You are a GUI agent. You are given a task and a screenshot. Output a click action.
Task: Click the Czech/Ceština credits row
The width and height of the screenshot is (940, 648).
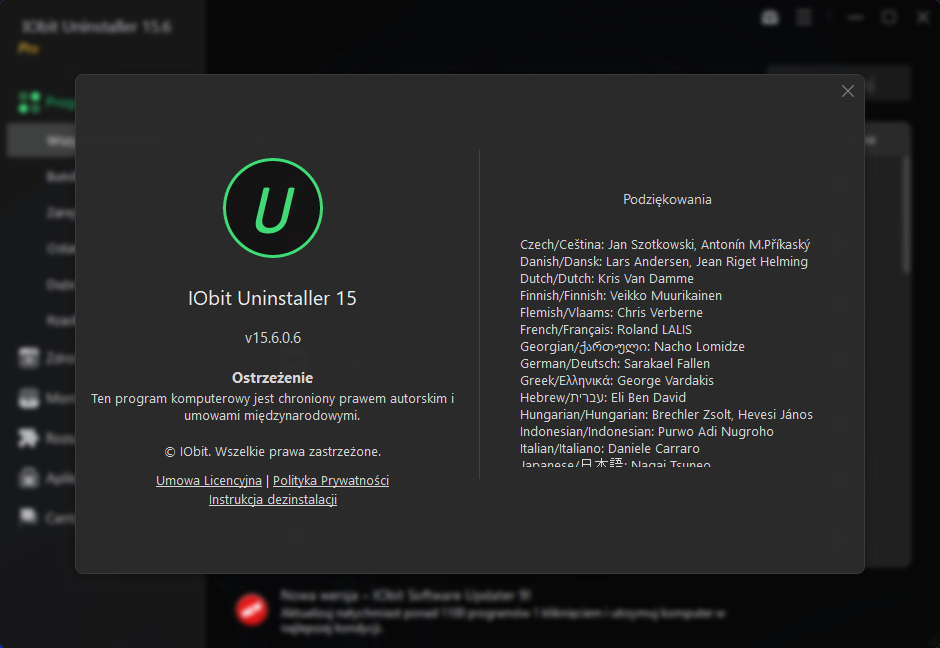click(x=665, y=245)
